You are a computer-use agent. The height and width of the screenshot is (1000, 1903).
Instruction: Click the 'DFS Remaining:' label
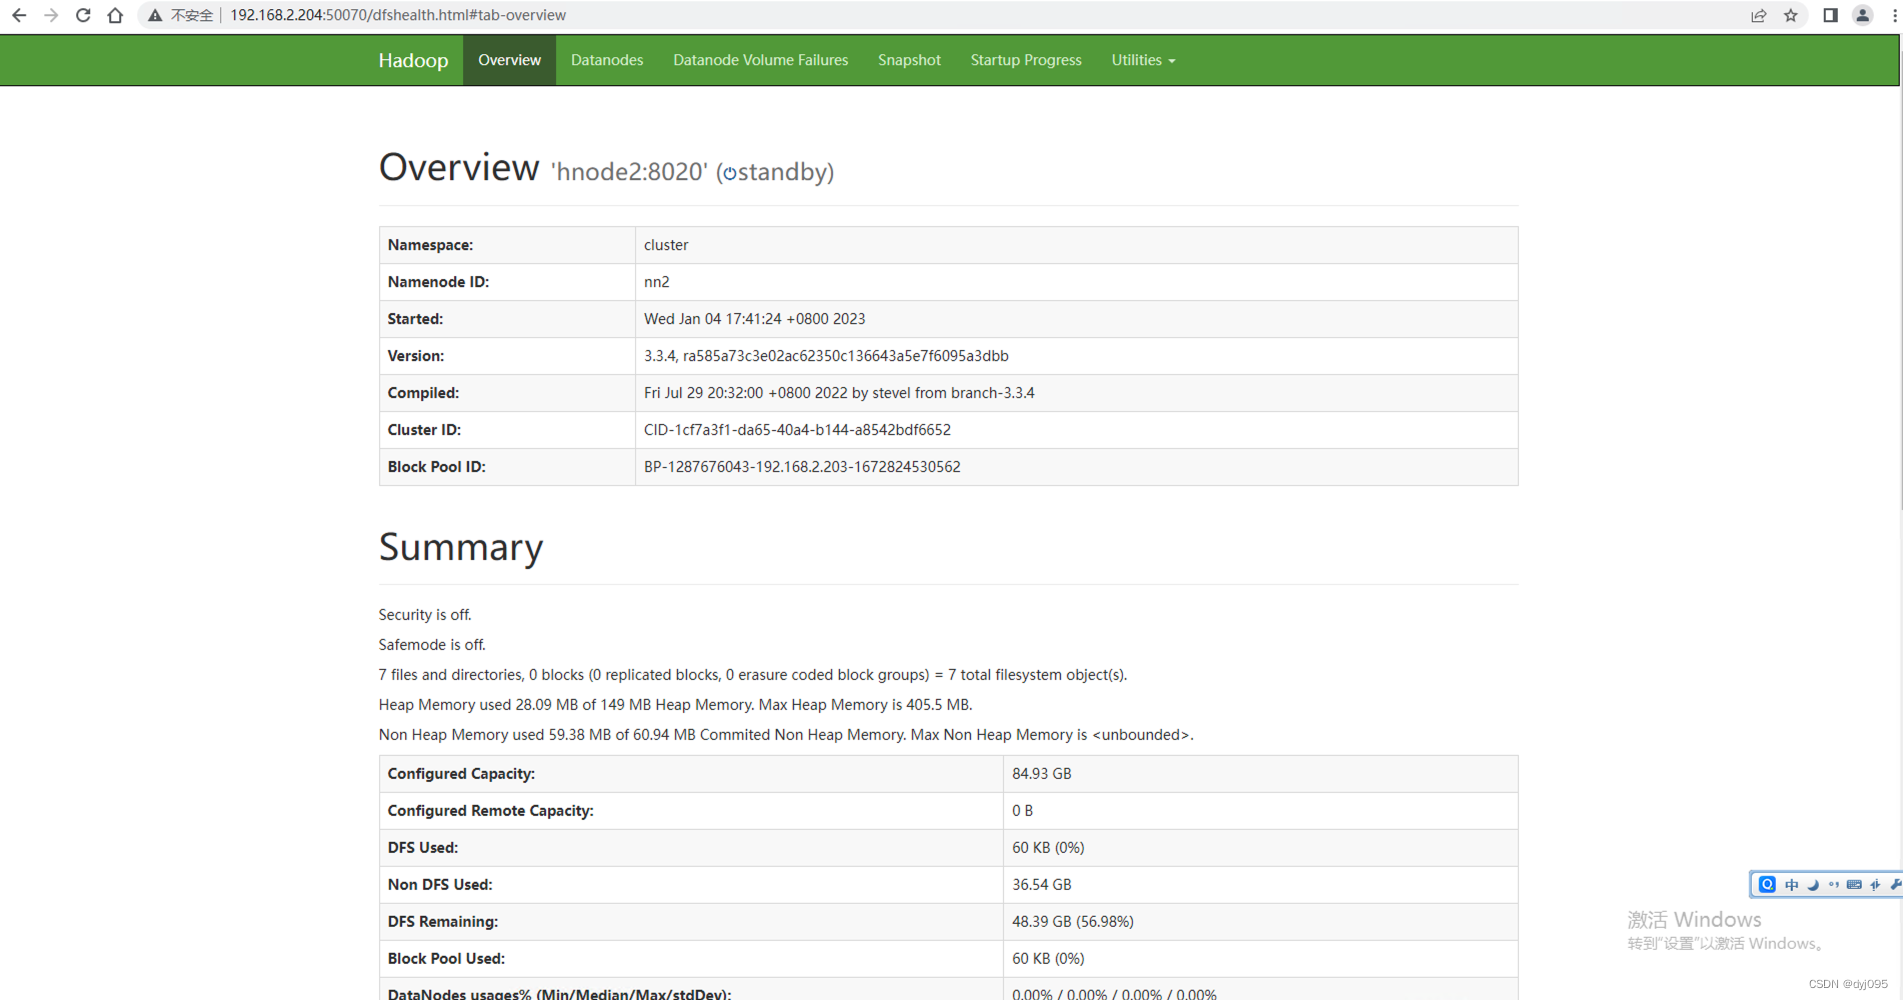point(443,922)
